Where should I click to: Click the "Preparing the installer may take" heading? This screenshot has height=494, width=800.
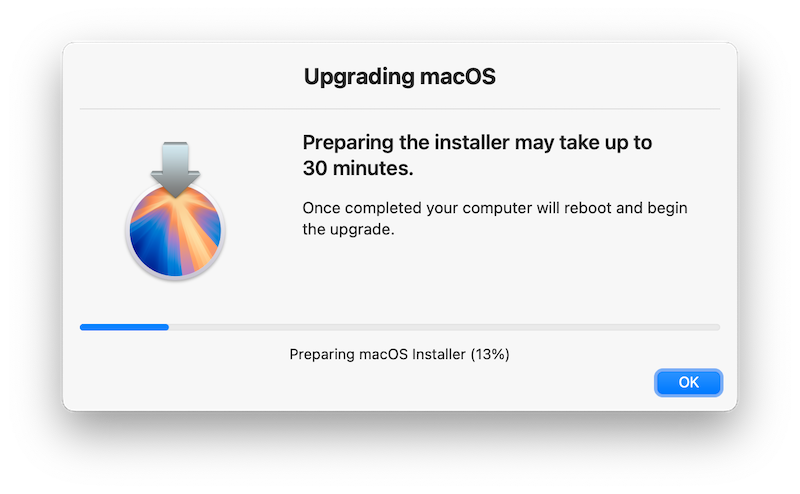428,142
